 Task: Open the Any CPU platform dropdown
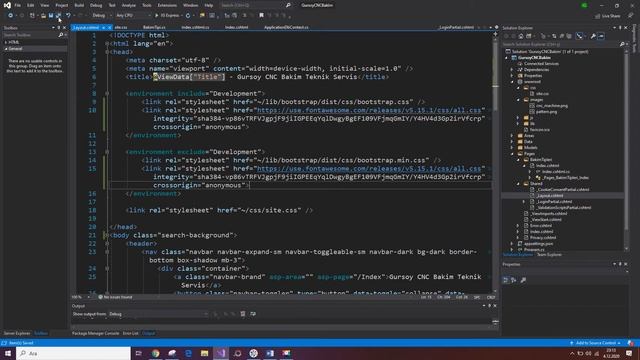click(x=133, y=16)
